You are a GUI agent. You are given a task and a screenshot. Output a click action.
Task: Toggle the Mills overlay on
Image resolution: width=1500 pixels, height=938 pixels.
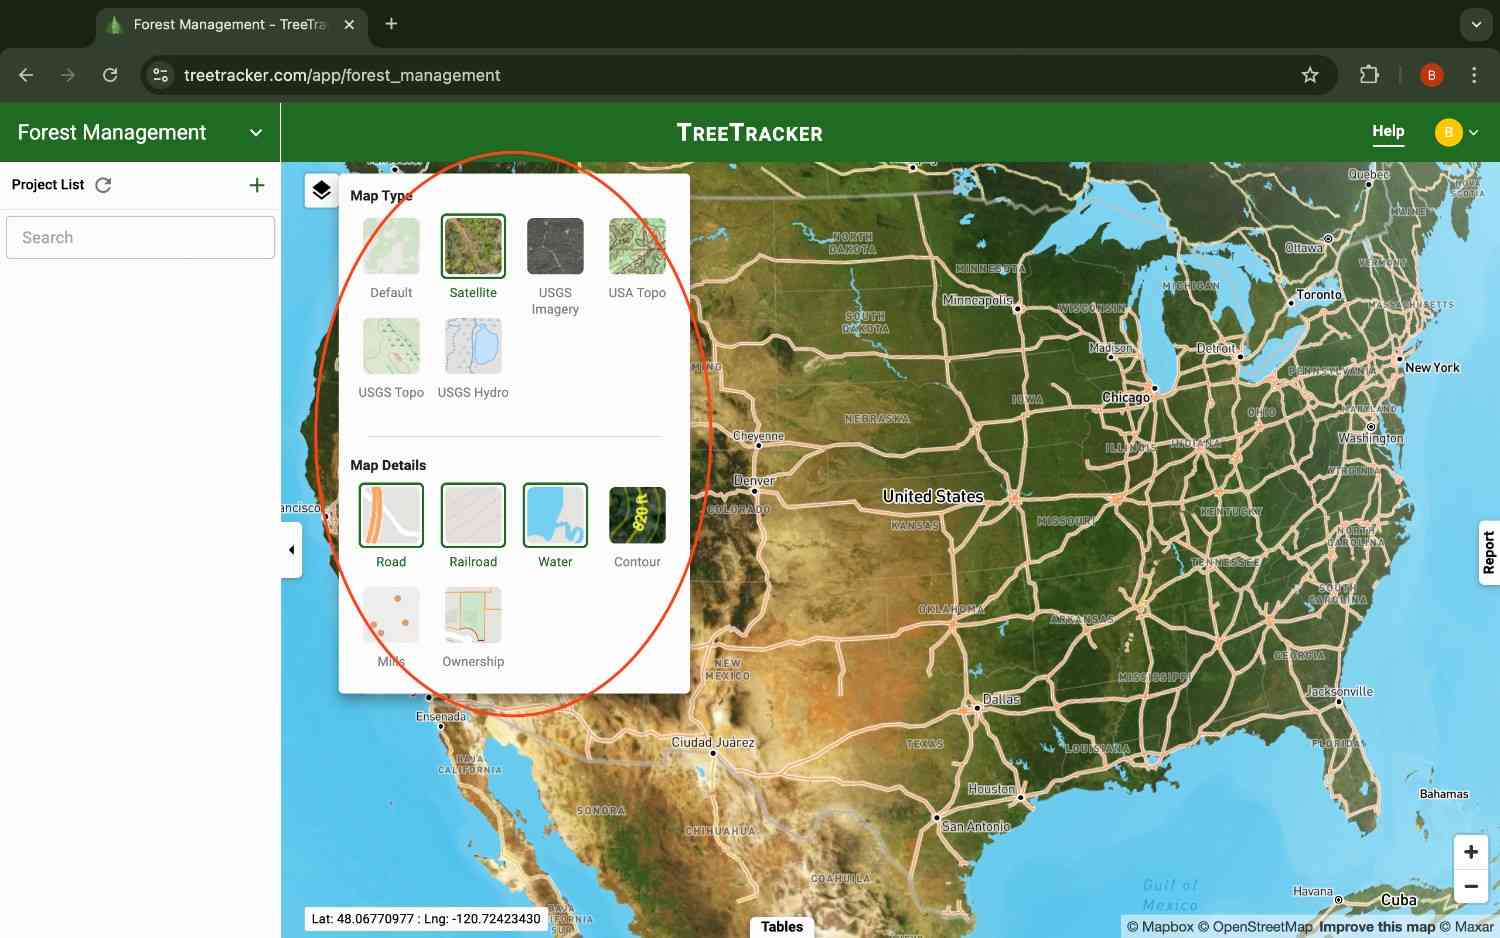point(391,615)
